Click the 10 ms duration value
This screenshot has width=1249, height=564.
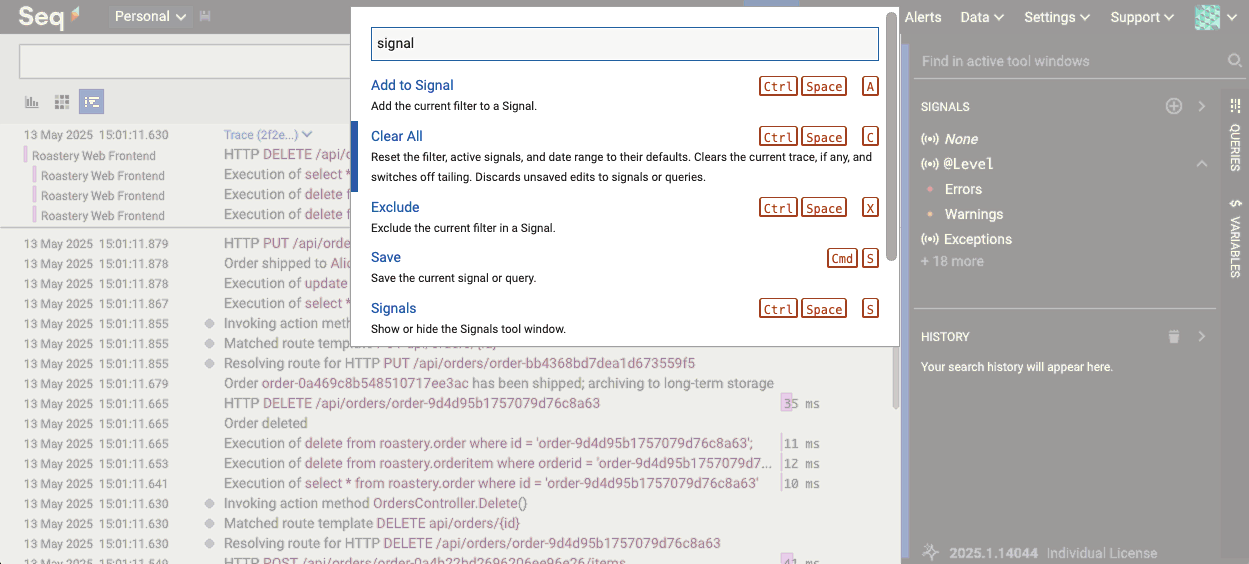click(802, 484)
